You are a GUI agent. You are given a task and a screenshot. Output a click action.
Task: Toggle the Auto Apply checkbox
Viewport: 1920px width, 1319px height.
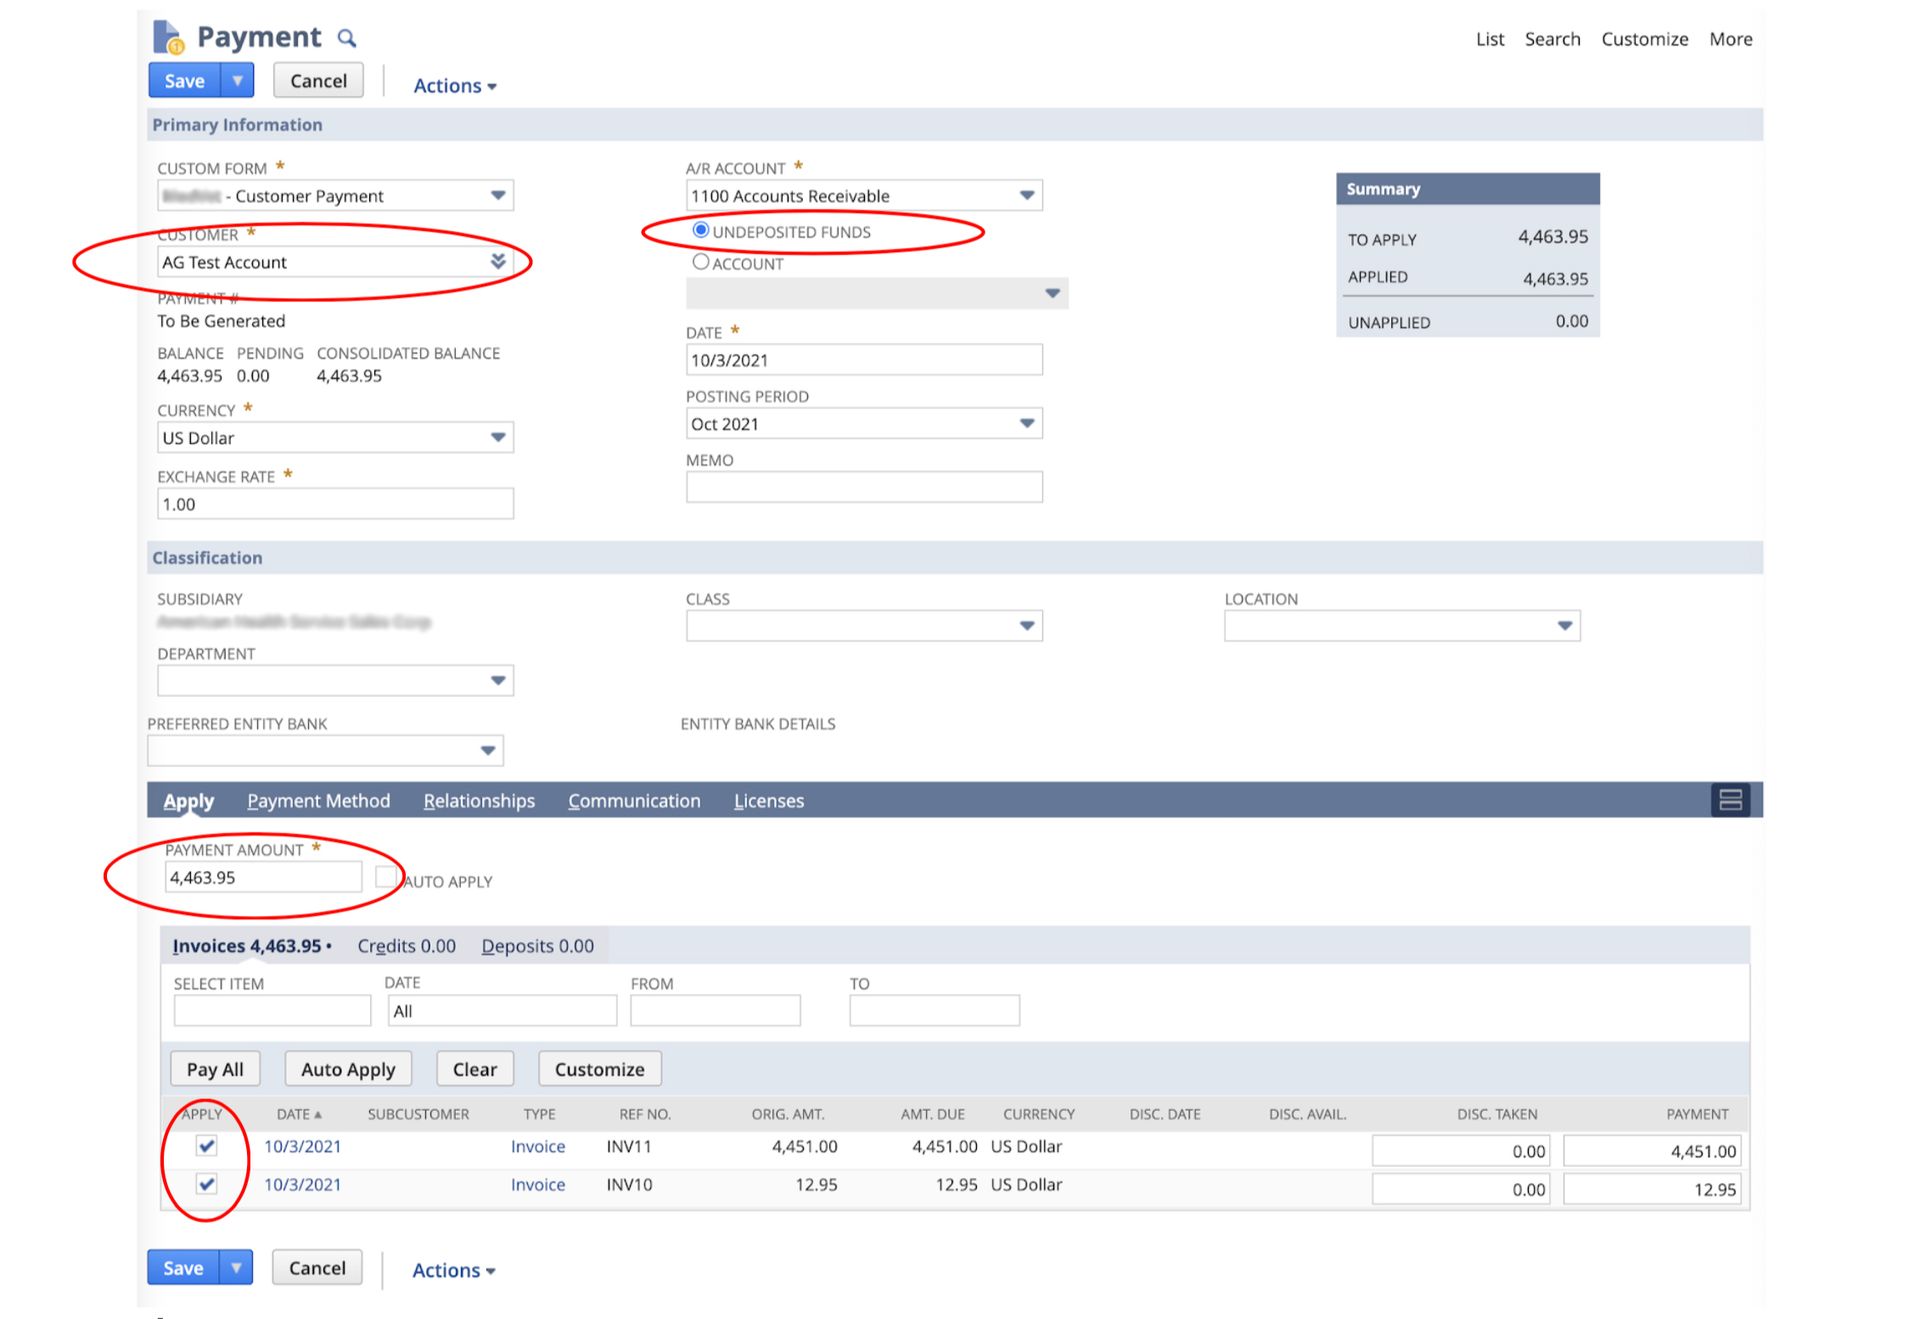386,877
